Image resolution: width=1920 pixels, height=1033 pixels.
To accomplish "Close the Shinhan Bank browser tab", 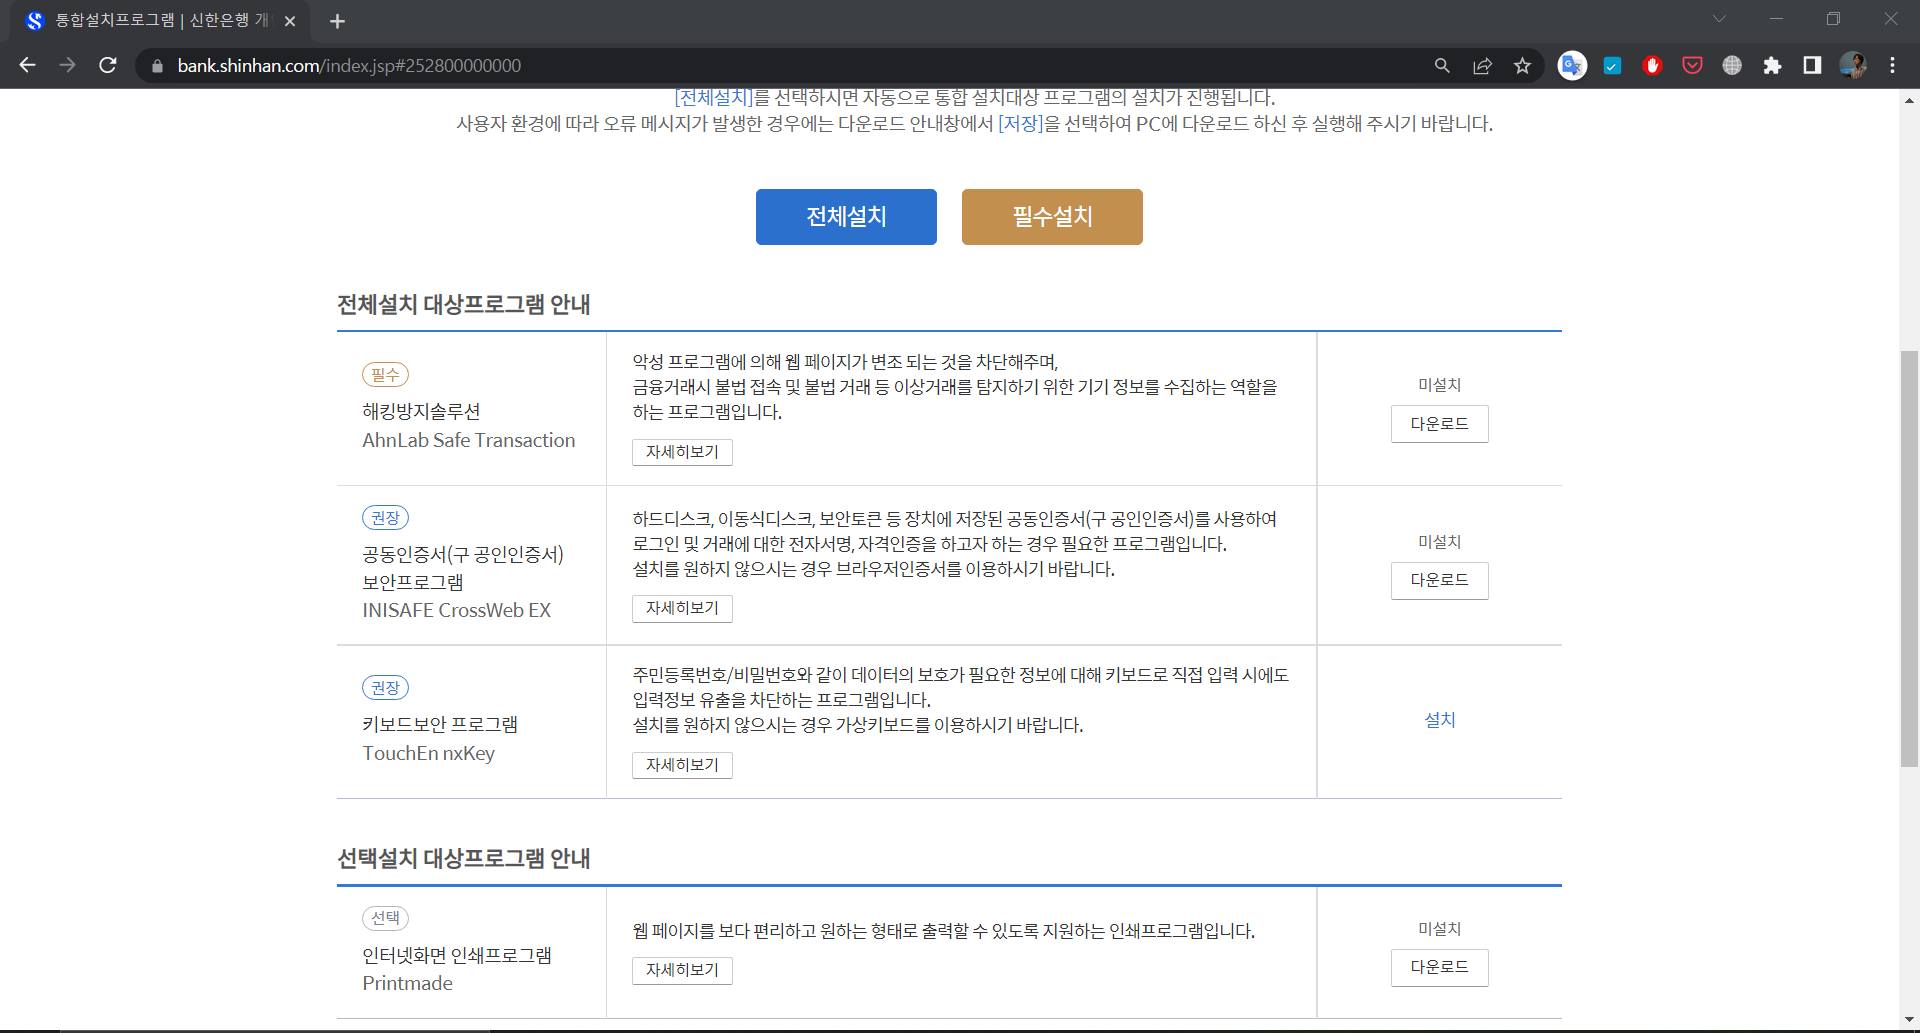I will click(290, 21).
